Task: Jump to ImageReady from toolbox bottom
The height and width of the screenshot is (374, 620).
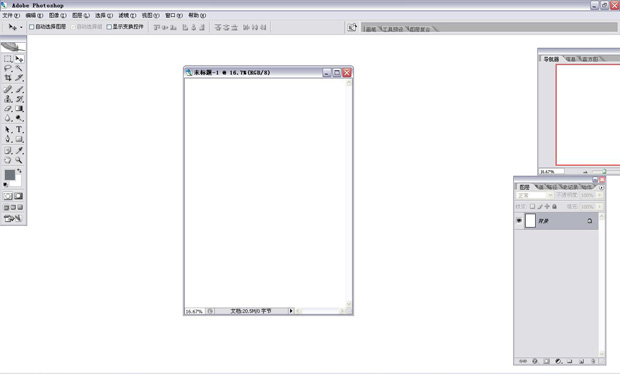Action: (13, 218)
